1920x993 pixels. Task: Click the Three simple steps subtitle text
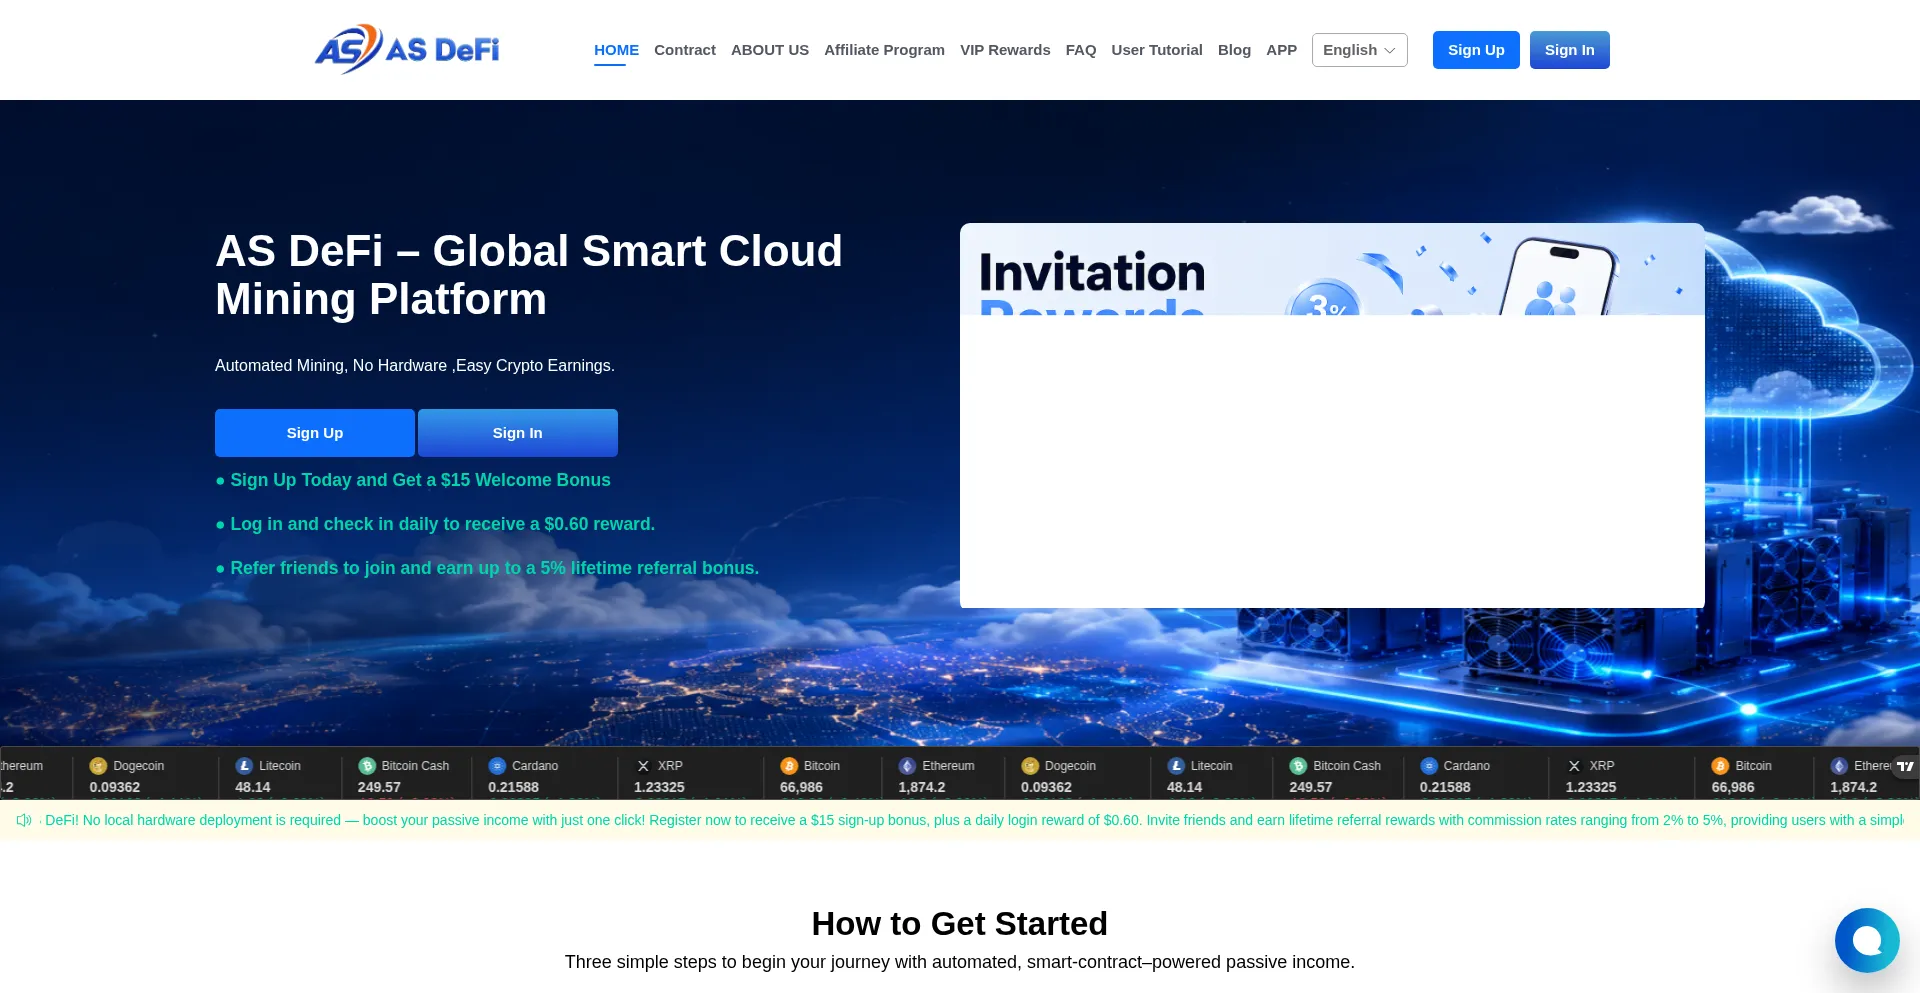(960, 962)
